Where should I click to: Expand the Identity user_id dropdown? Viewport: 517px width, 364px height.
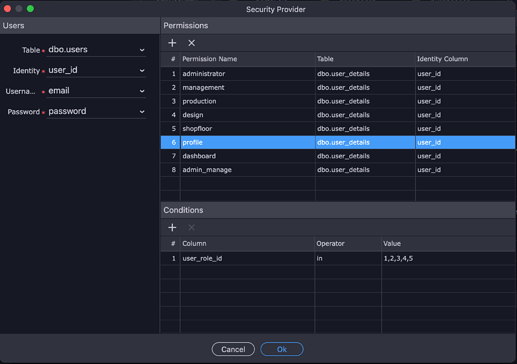pyautogui.click(x=96, y=70)
